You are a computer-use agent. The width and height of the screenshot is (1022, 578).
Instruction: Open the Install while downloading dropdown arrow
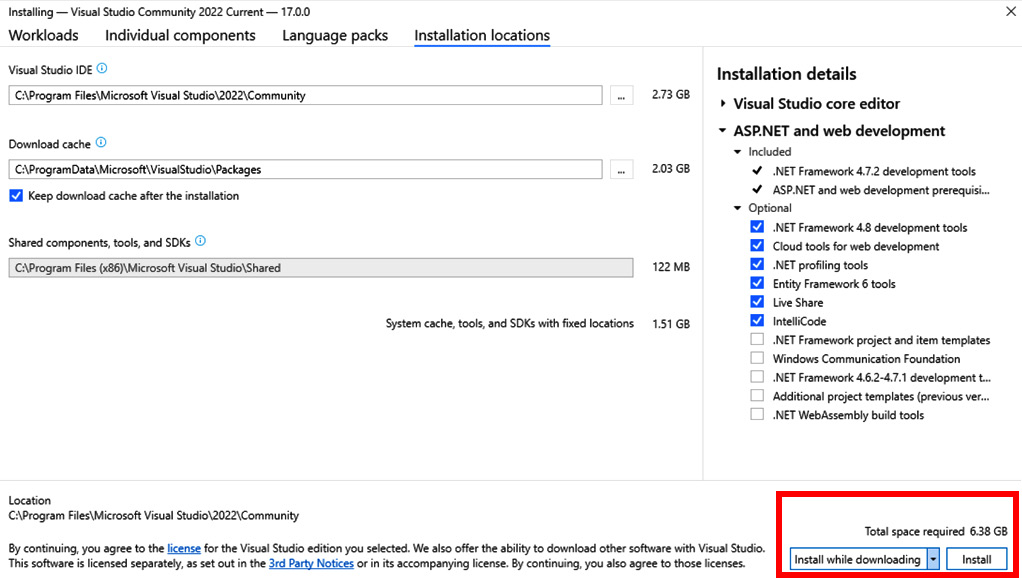click(x=933, y=559)
